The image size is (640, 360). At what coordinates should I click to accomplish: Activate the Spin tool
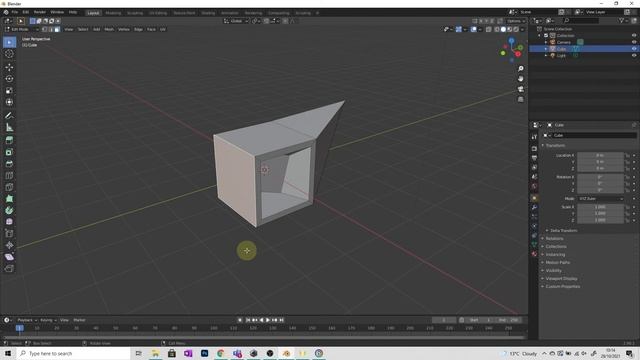pyautogui.click(x=9, y=211)
